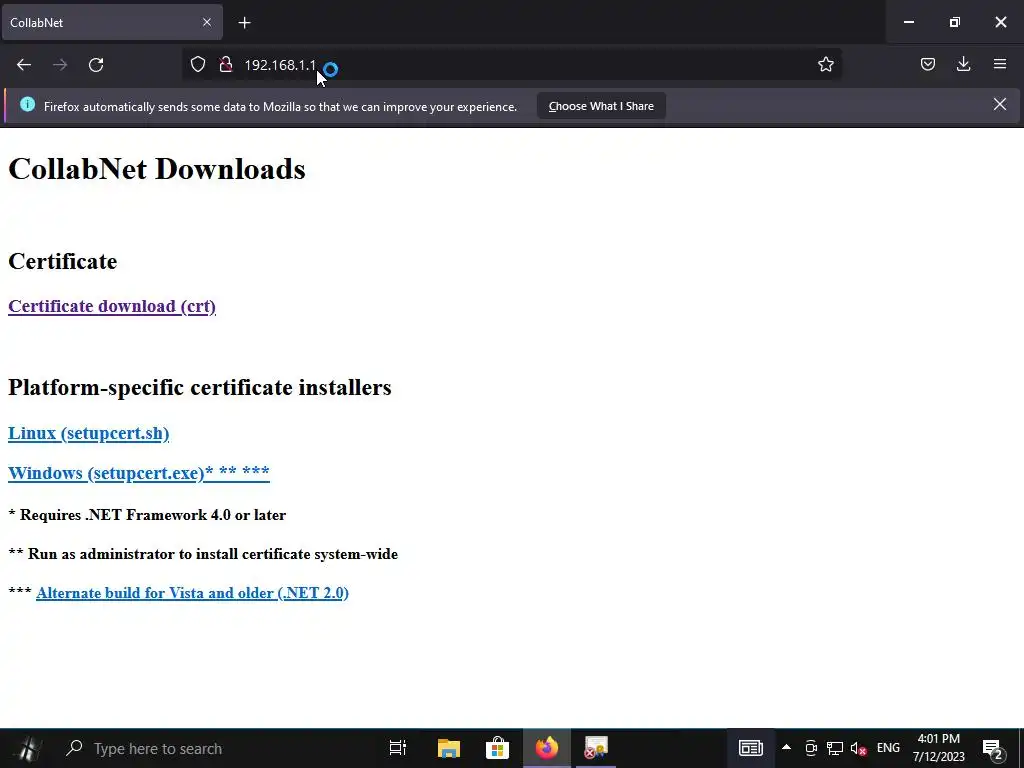Open the clock showing 4:01 PM

pos(938,748)
